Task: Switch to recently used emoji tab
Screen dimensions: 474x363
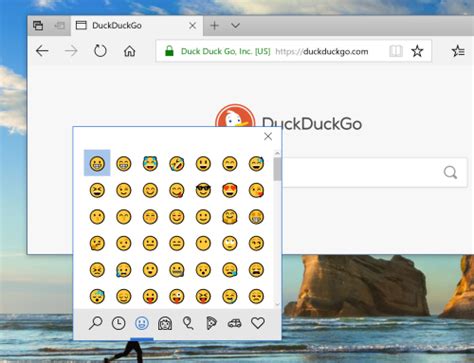Action: (x=118, y=323)
